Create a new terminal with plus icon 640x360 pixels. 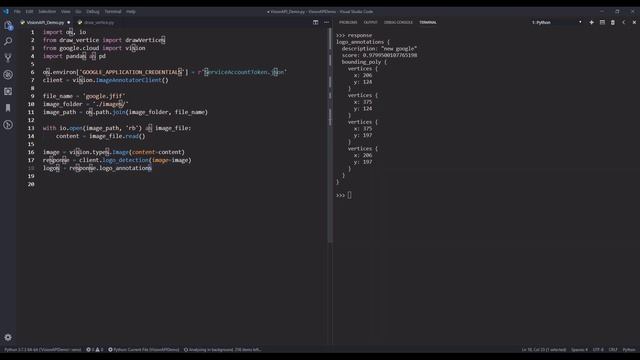591,22
